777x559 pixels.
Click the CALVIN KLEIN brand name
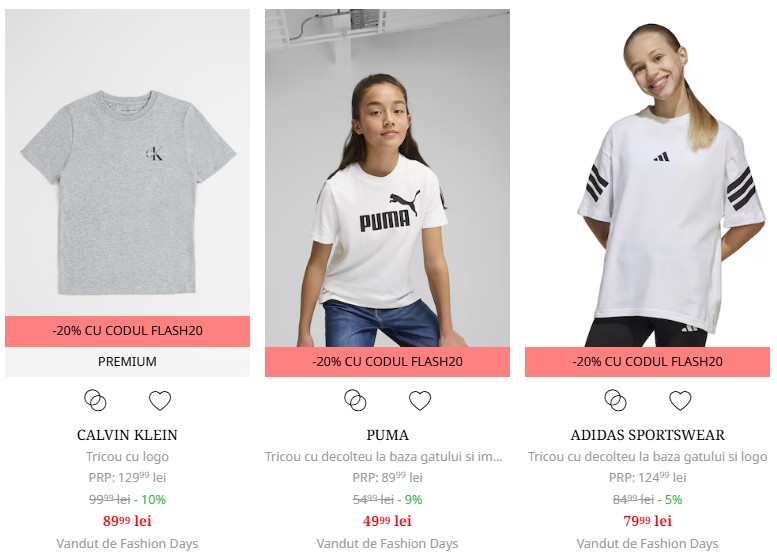click(127, 435)
